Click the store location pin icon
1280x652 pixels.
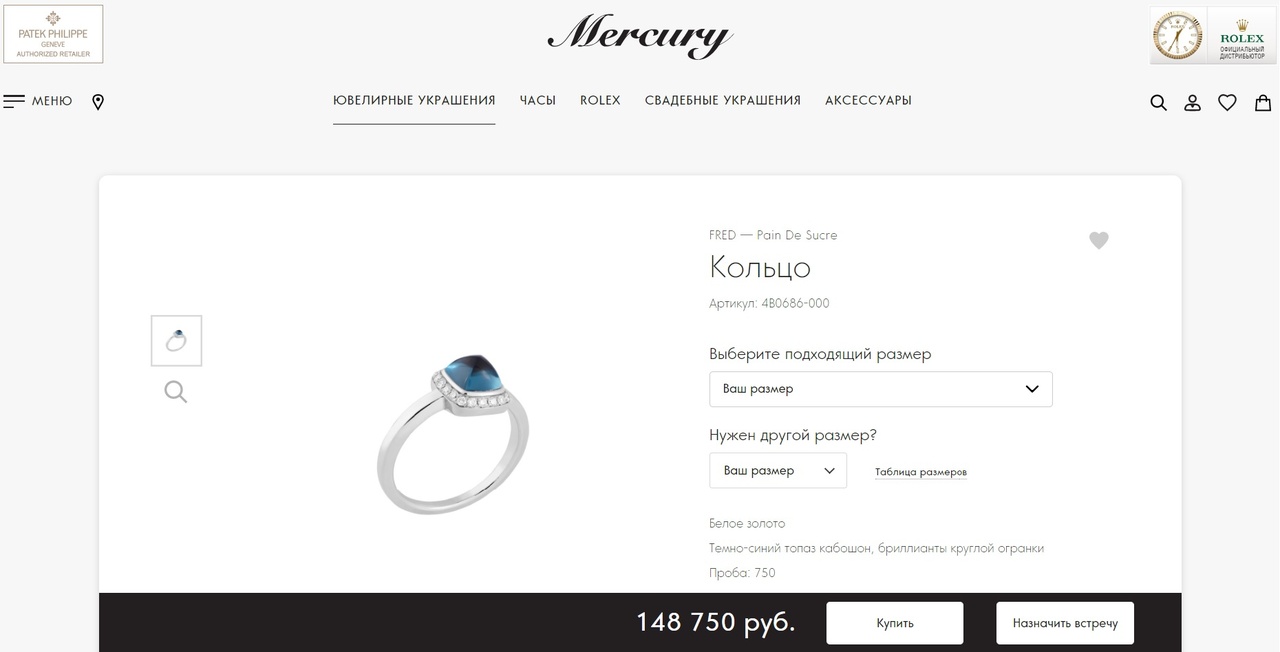click(x=98, y=102)
